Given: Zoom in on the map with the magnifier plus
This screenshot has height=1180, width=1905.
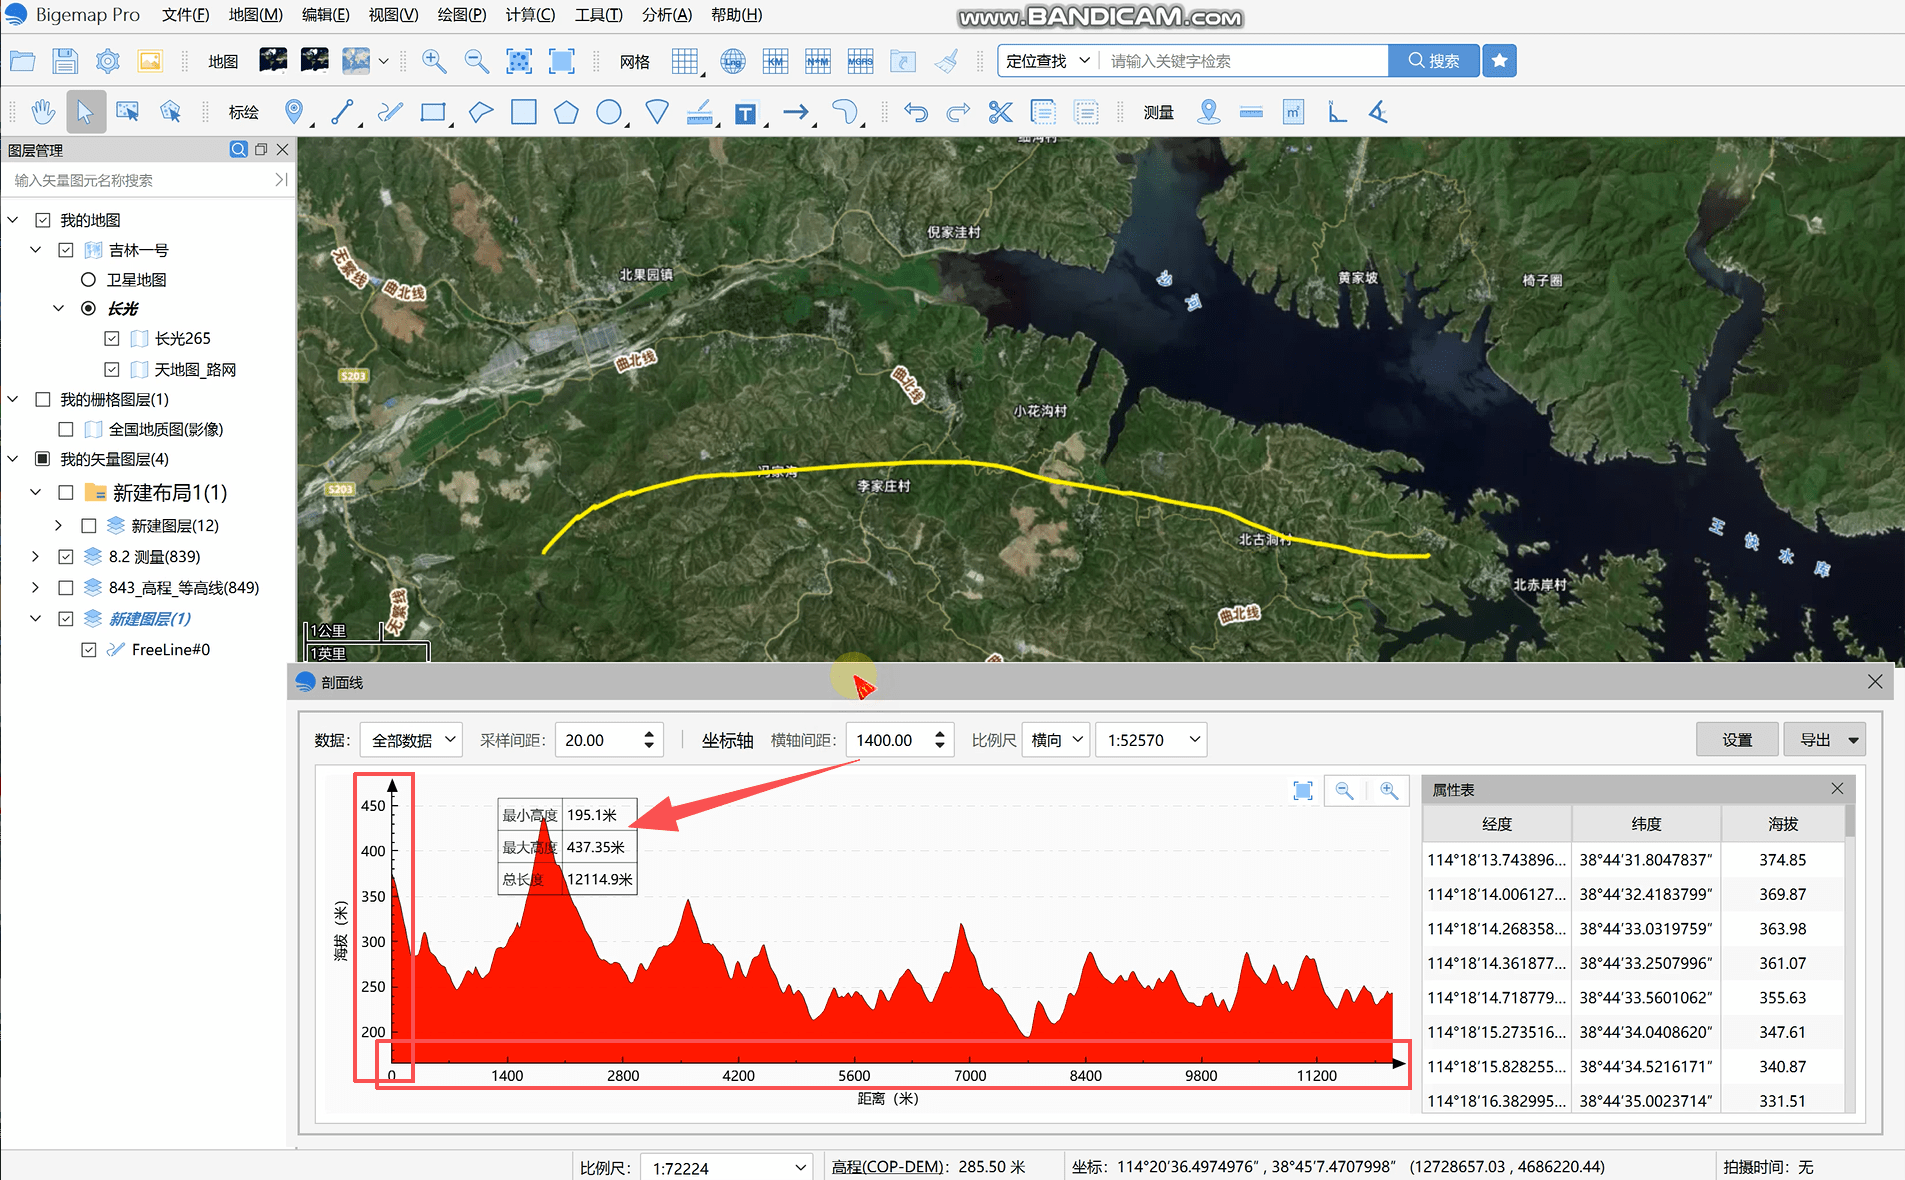Looking at the screenshot, I should tap(434, 61).
